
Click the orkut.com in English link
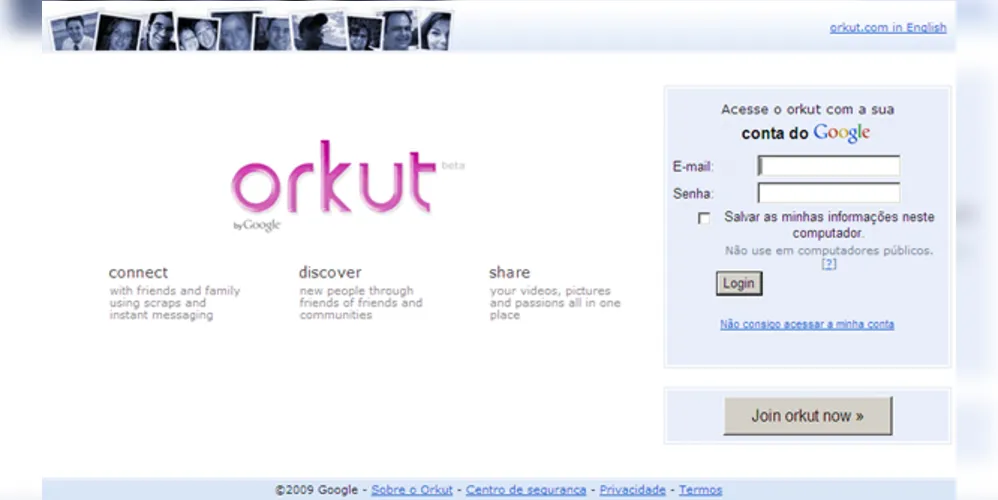(888, 27)
